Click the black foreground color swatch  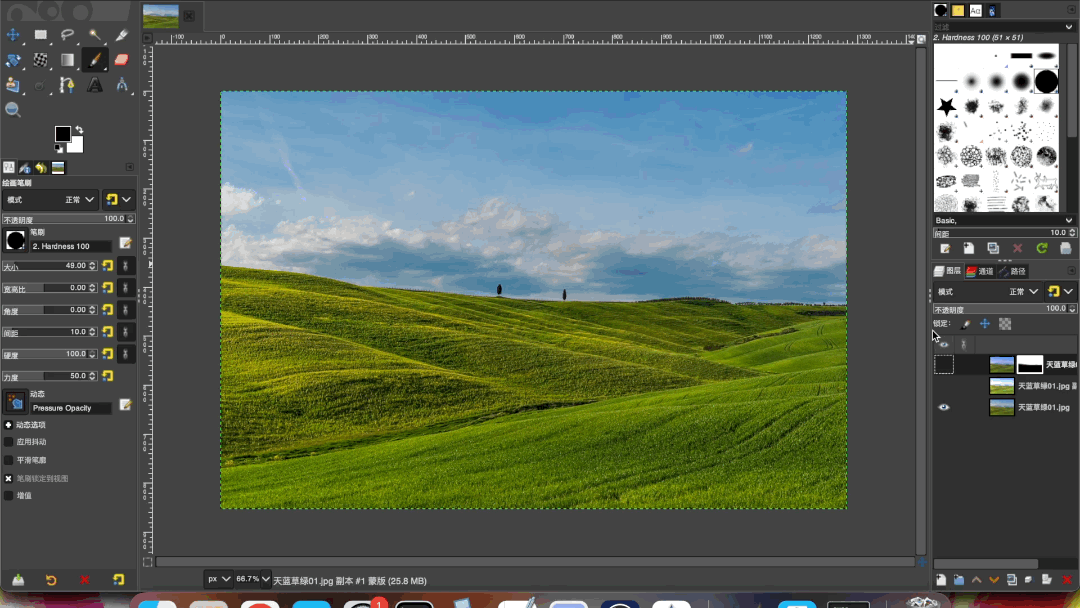click(x=63, y=134)
